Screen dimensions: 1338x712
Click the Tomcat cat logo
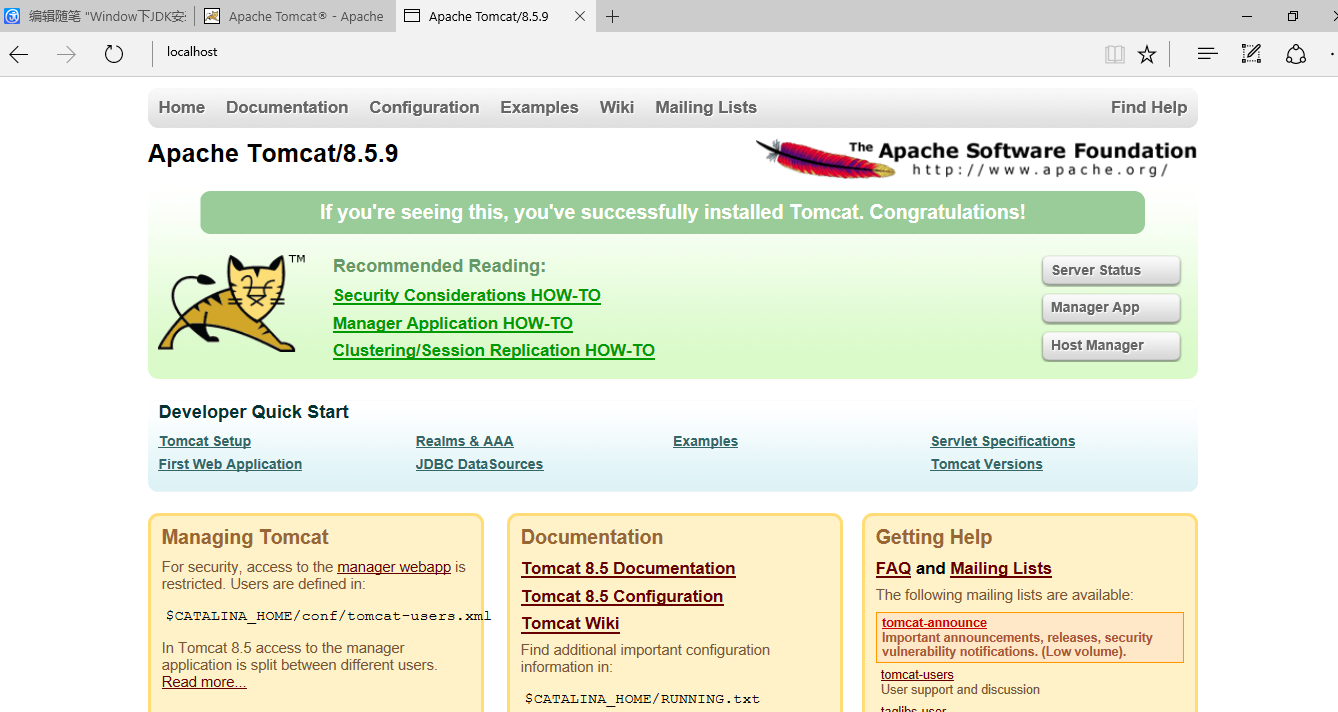click(232, 303)
